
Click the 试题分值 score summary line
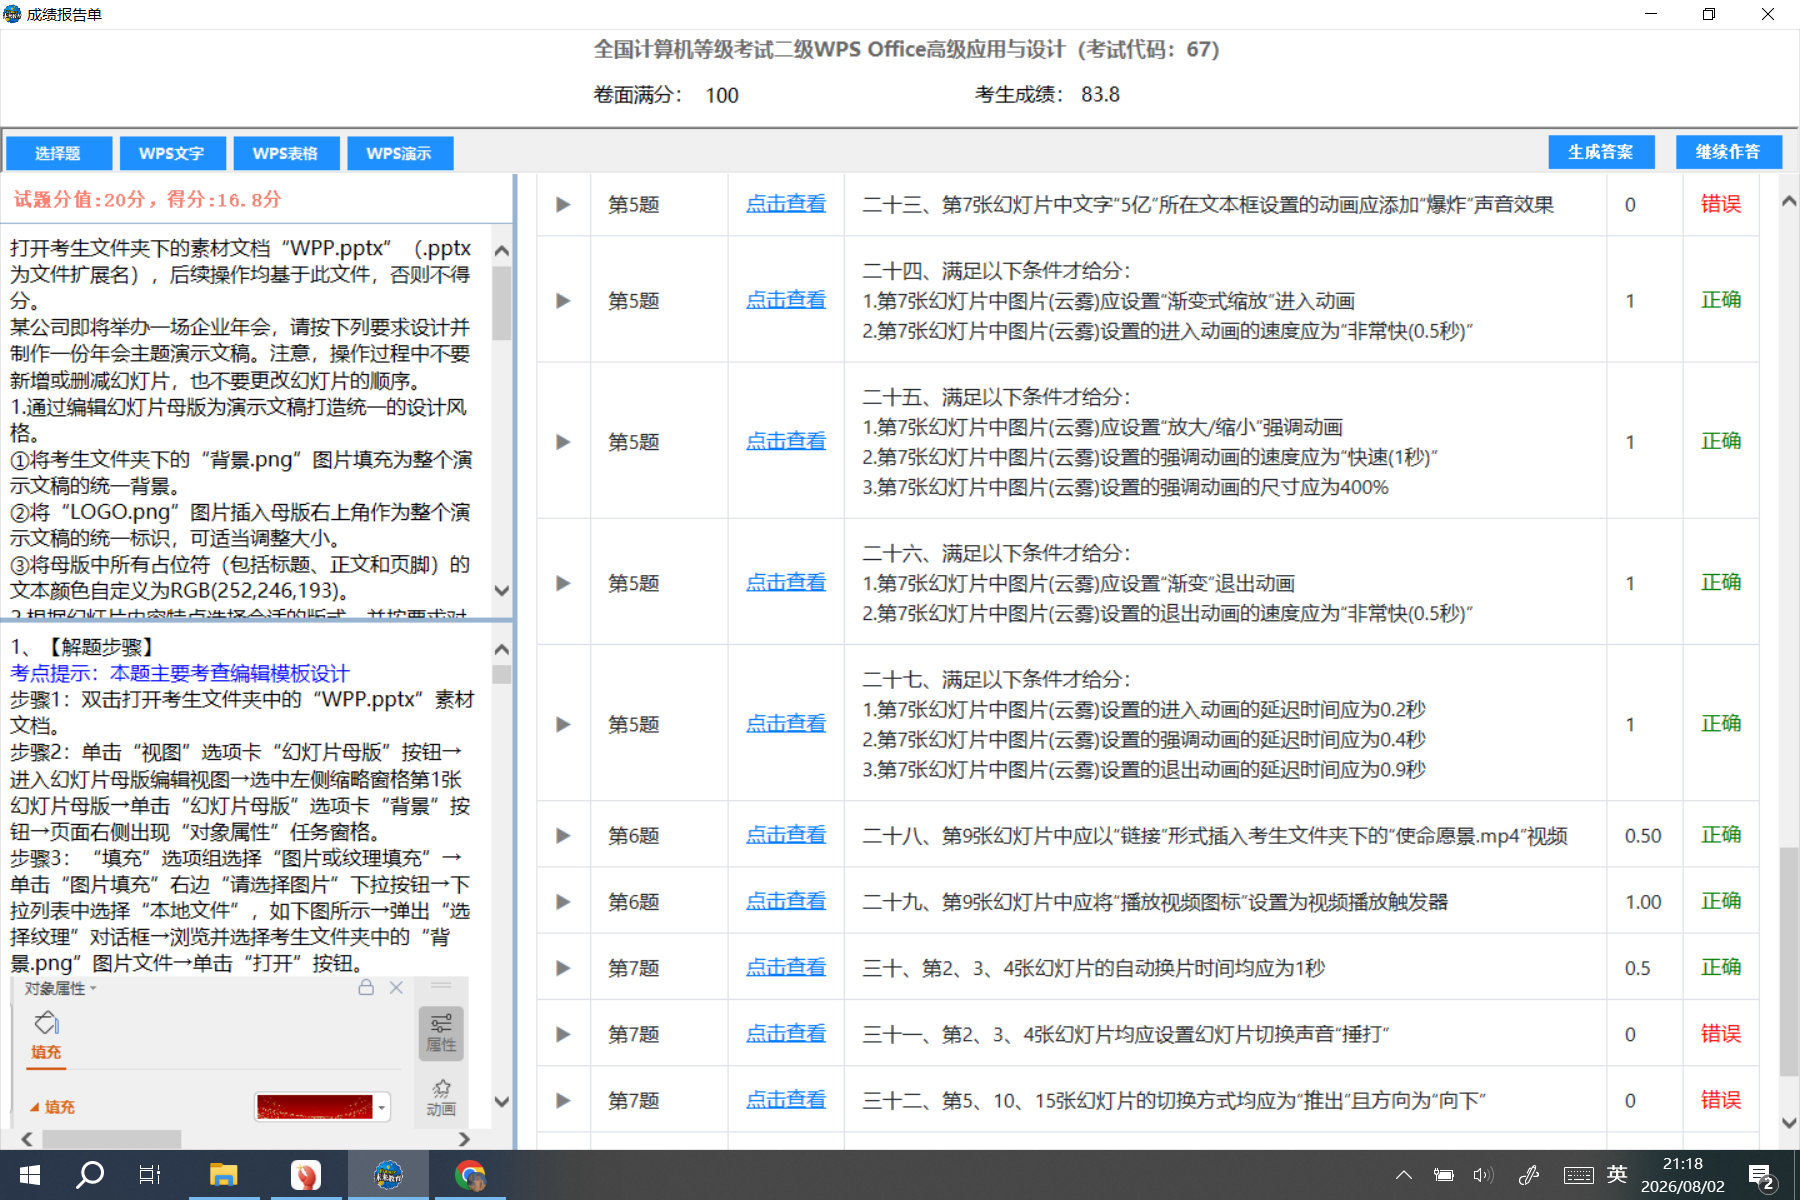[x=147, y=199]
